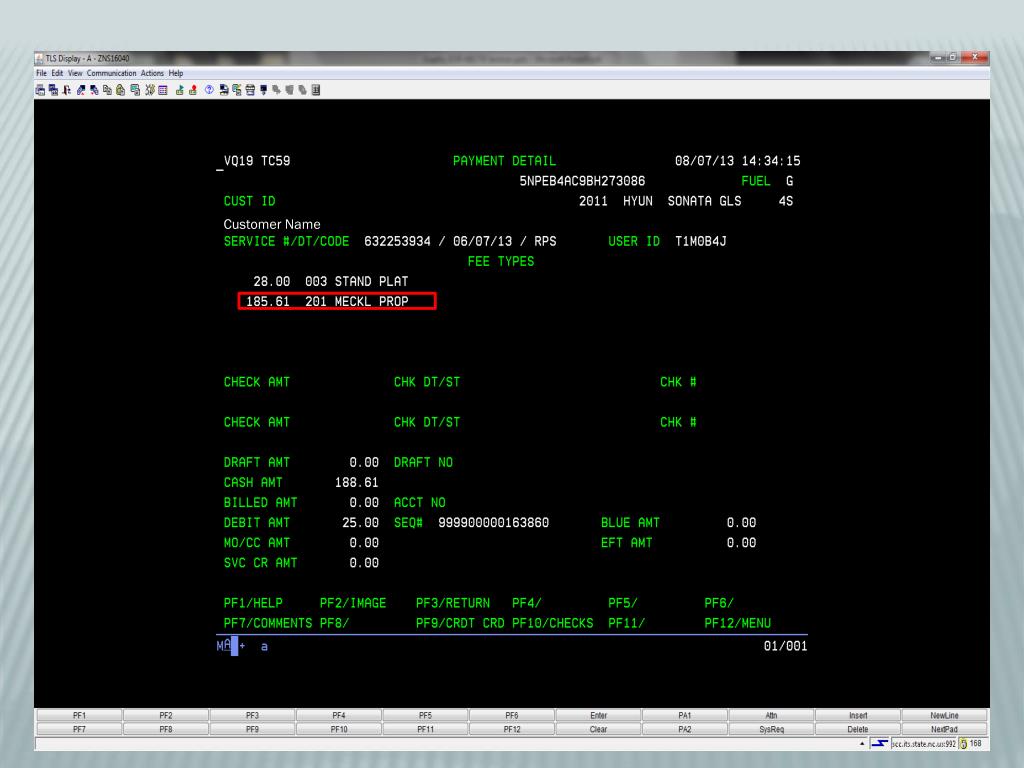The height and width of the screenshot is (768, 1024).
Task: Click the PF9/CRDT CRD function key text
Action: 460,623
